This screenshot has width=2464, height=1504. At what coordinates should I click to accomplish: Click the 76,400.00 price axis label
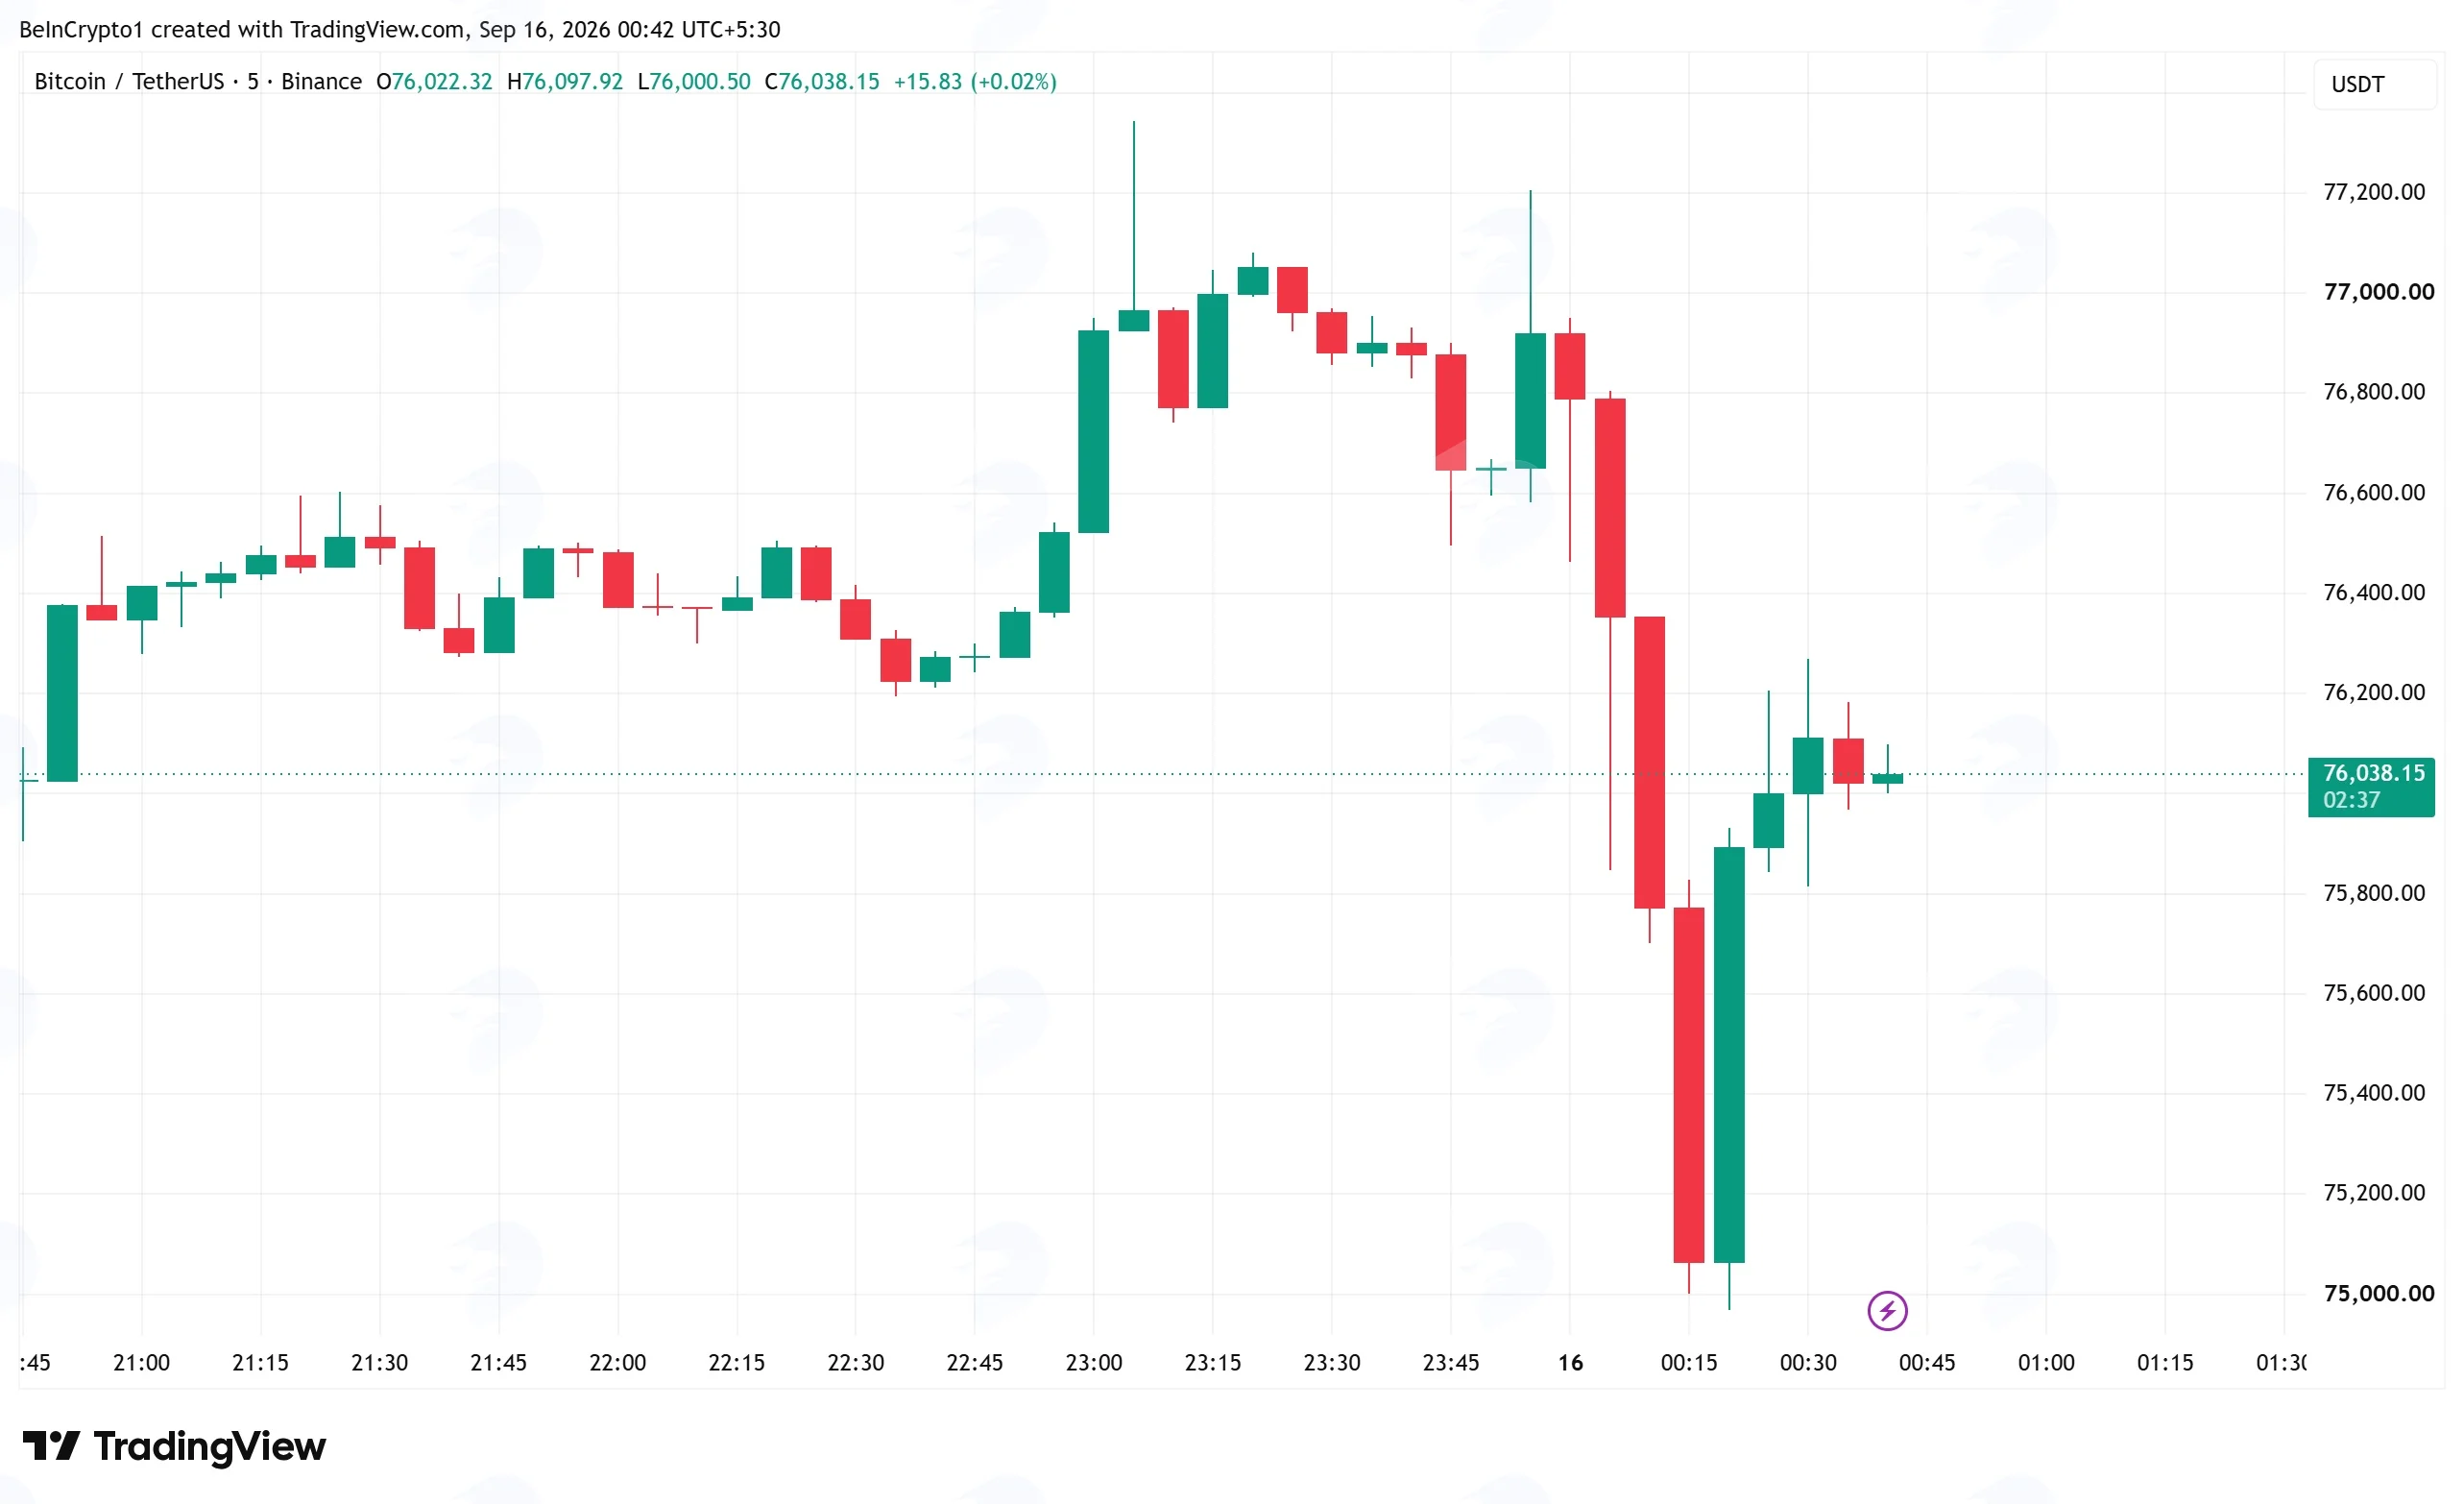(x=2374, y=592)
